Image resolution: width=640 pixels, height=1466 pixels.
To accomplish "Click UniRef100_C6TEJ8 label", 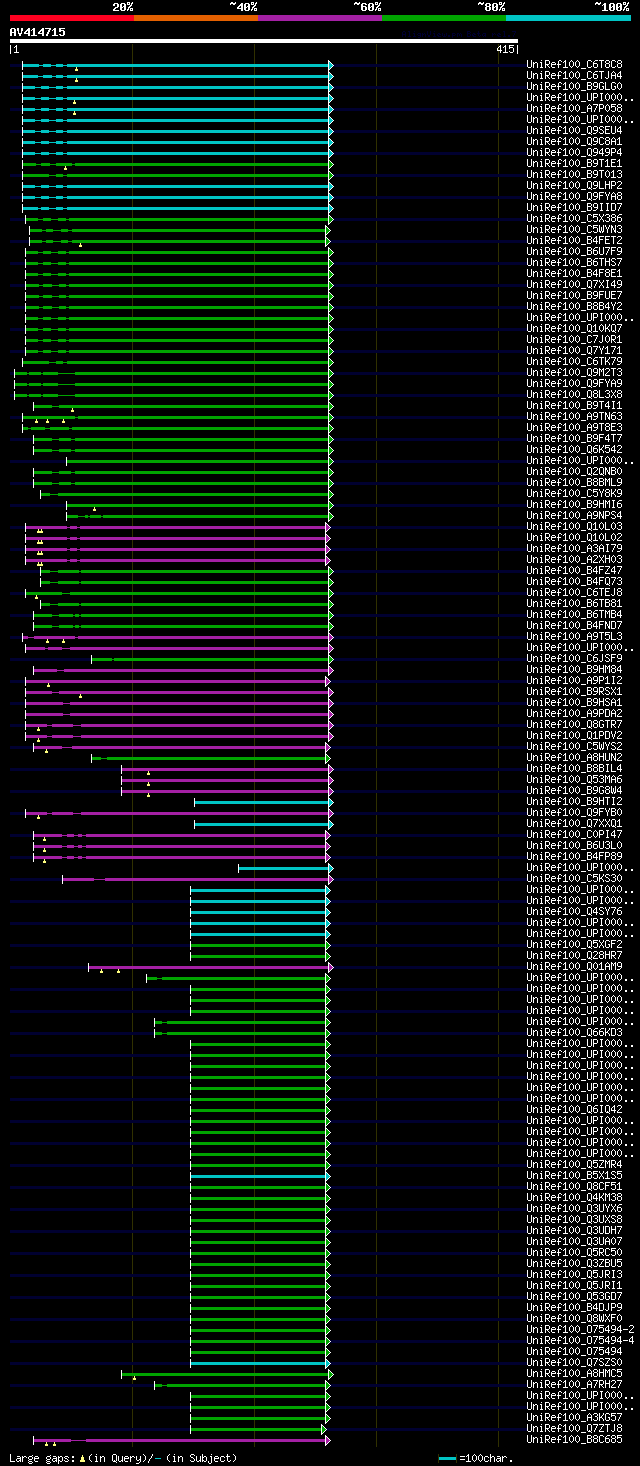I will (575, 592).
